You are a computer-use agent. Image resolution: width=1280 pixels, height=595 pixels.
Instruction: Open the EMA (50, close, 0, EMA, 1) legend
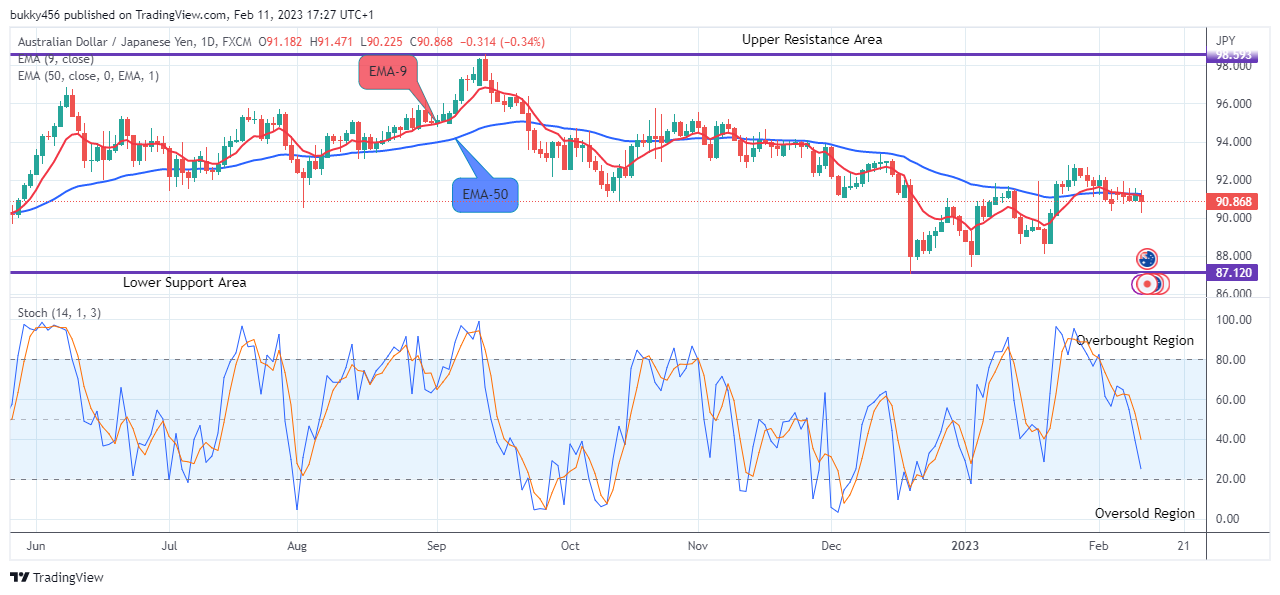88,76
